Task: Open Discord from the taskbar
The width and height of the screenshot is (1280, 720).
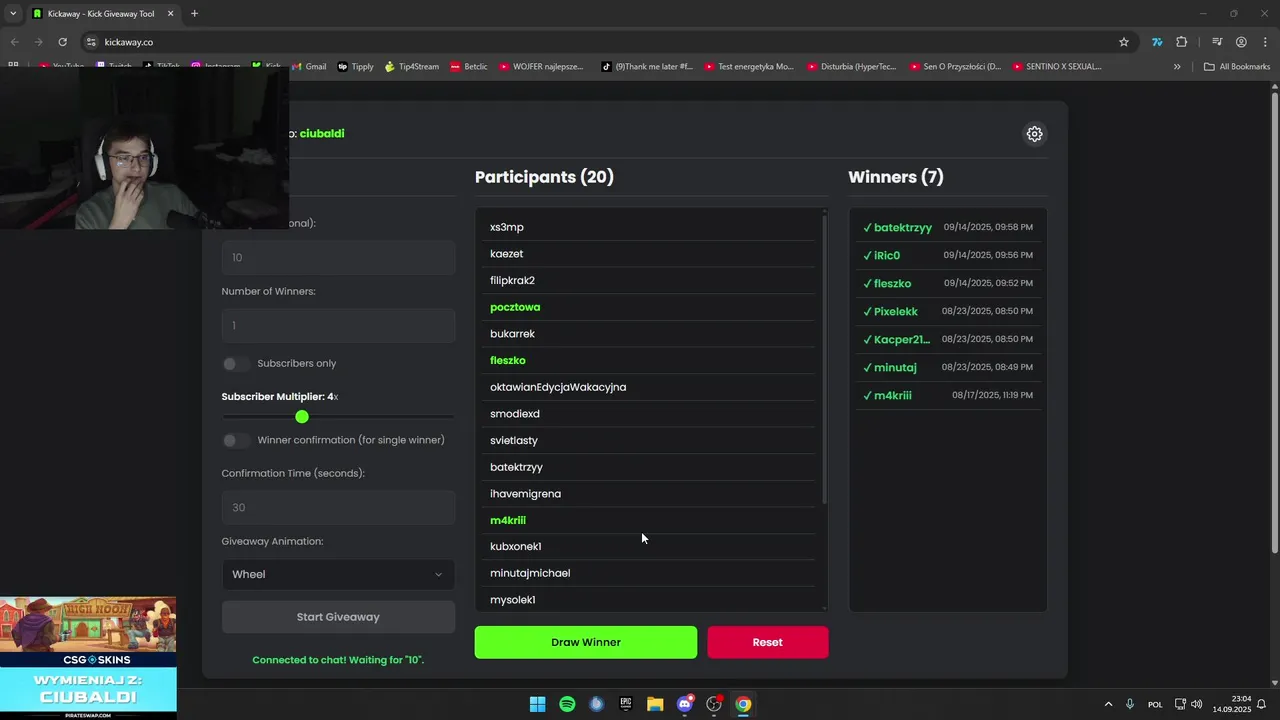Action: [x=685, y=704]
